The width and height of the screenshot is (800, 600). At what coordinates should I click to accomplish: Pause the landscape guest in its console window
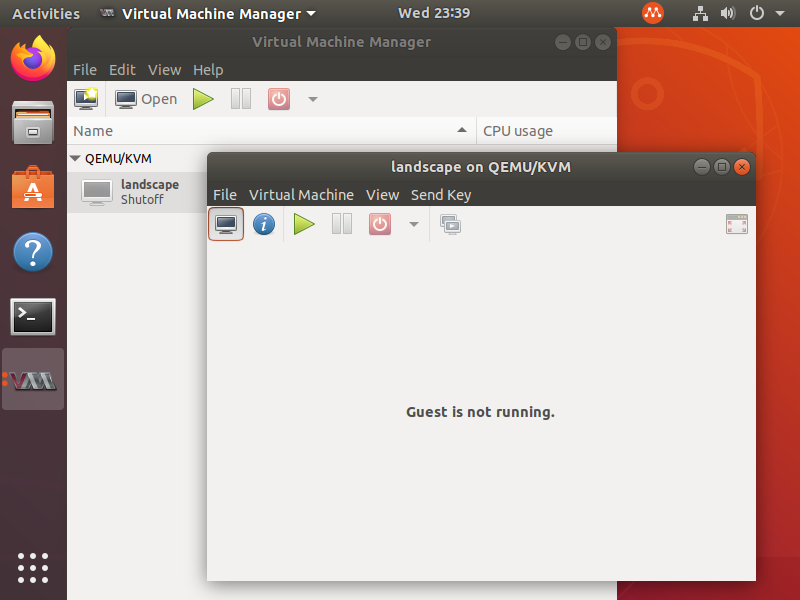pos(342,224)
